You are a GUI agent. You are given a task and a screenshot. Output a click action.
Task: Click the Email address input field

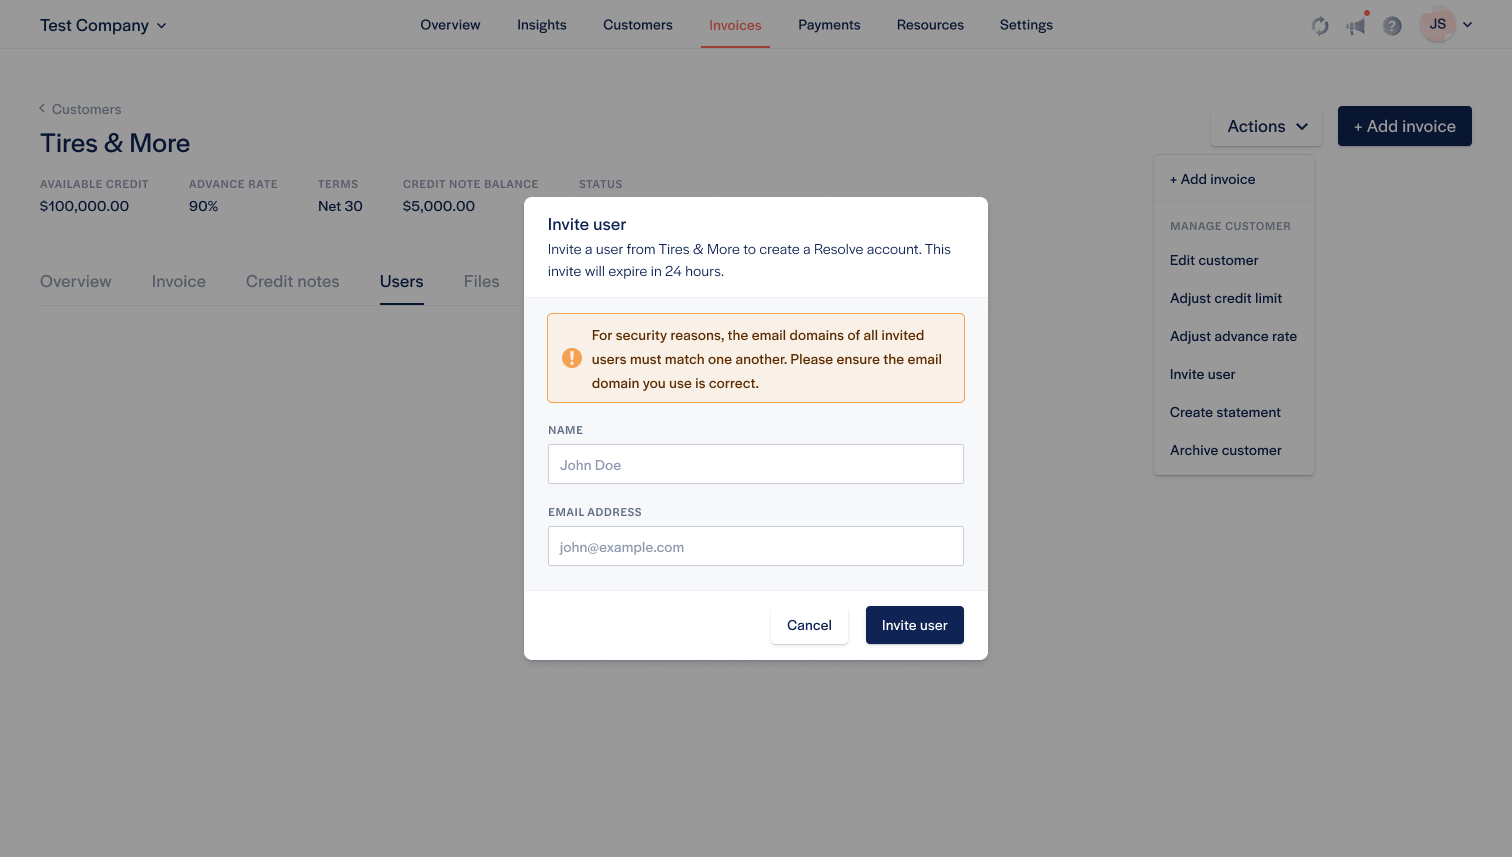(755, 546)
